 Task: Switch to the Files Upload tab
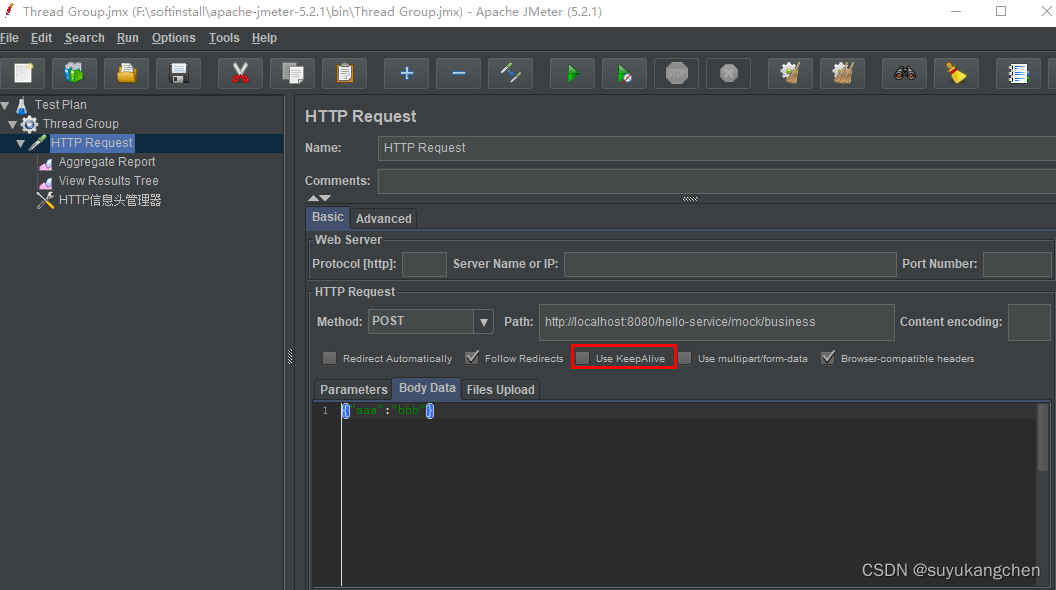pos(500,389)
